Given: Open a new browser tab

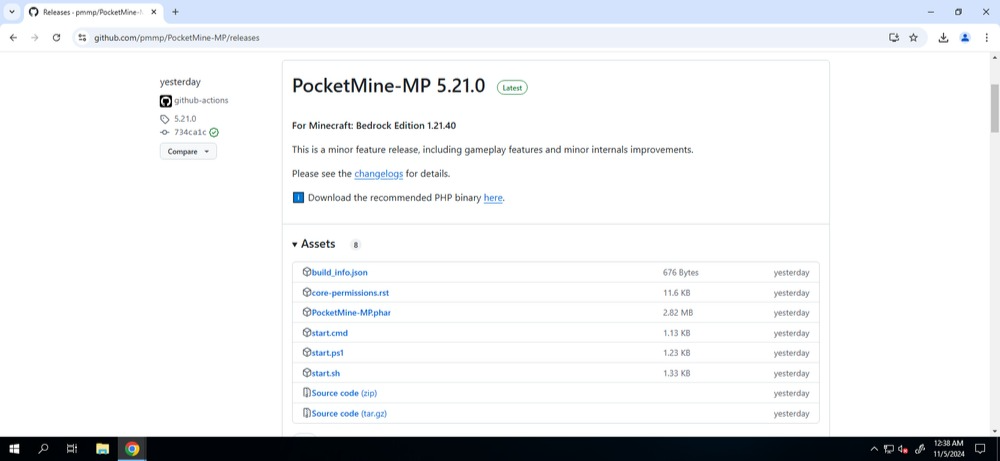Looking at the screenshot, I should tap(175, 11).
